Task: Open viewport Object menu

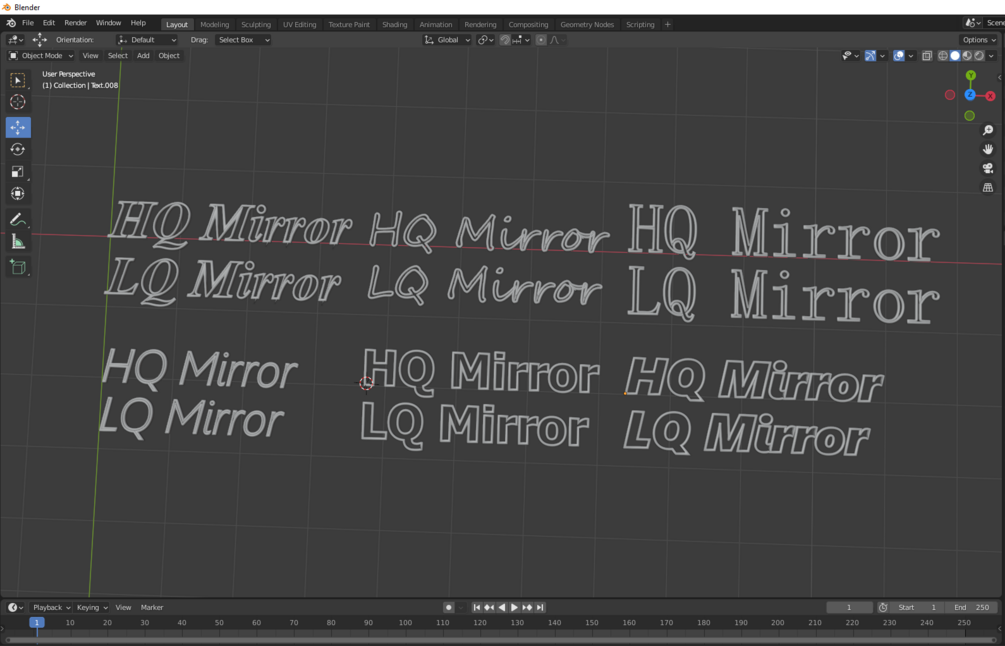Action: point(169,56)
